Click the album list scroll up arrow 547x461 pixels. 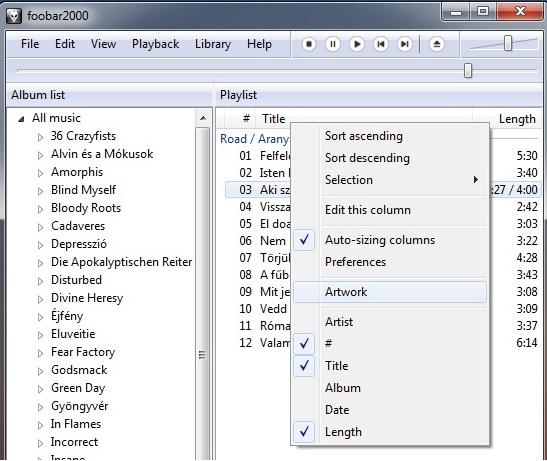203,118
